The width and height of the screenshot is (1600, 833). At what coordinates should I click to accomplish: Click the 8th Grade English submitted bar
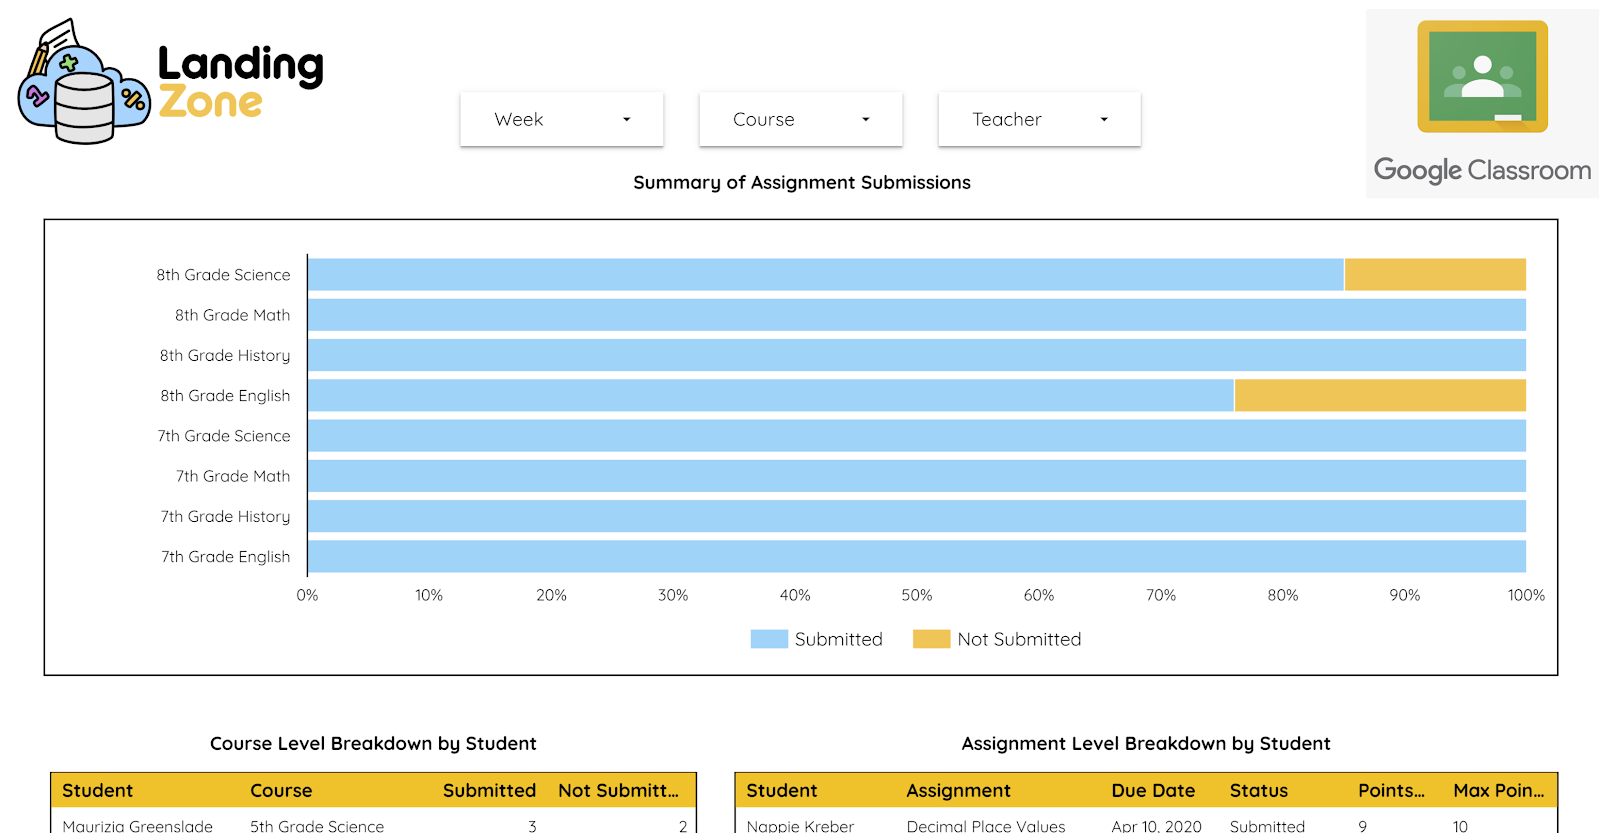click(770, 396)
